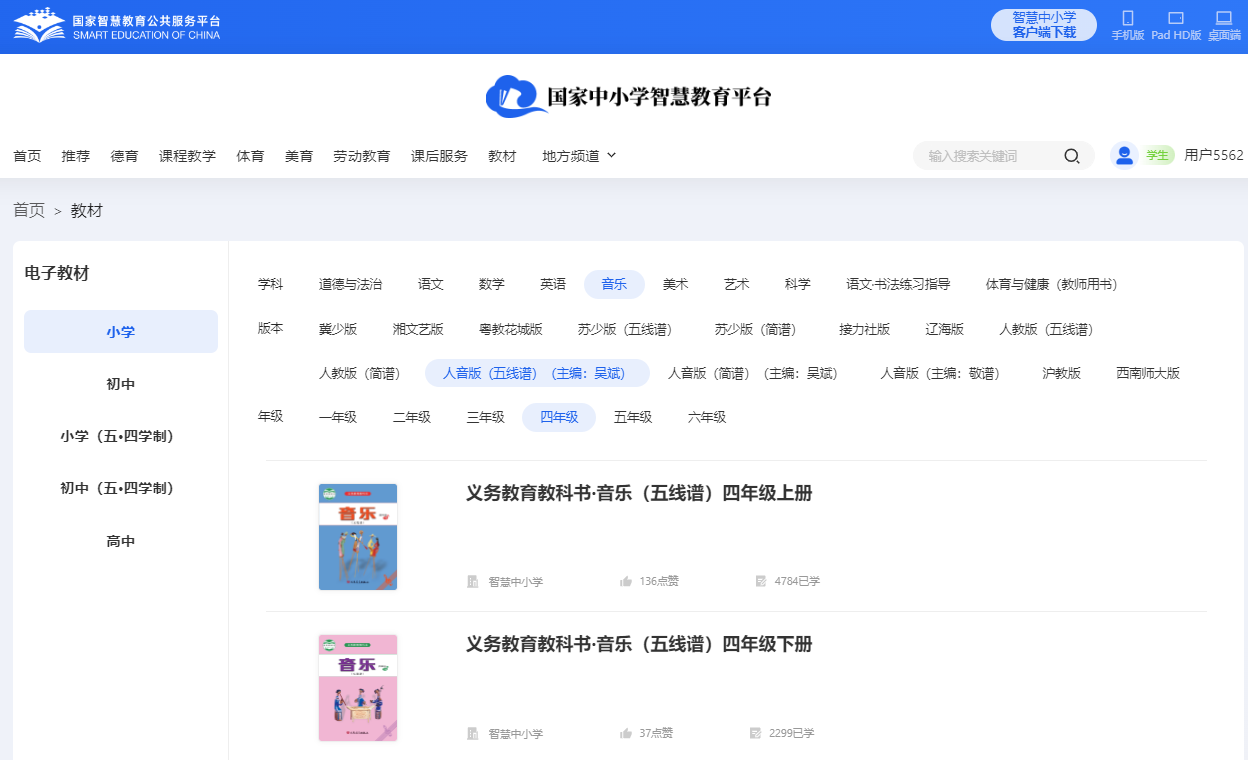This screenshot has width=1248, height=760.
Task: Click the study icon beside 4784已学
Action: pyautogui.click(x=761, y=581)
